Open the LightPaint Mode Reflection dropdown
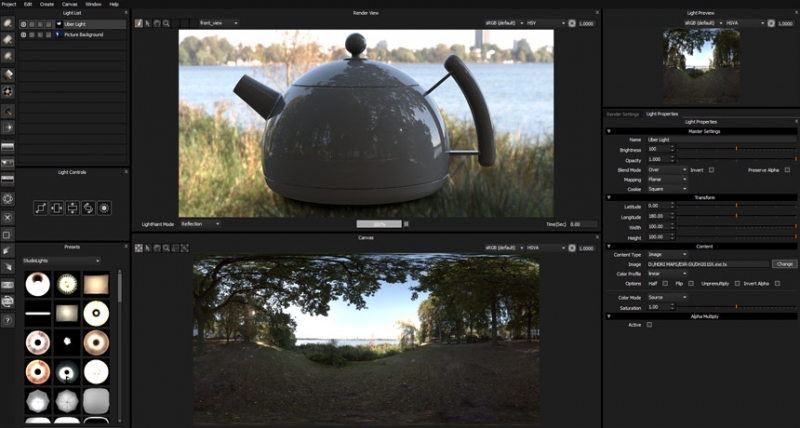The image size is (800, 428). pyautogui.click(x=201, y=224)
